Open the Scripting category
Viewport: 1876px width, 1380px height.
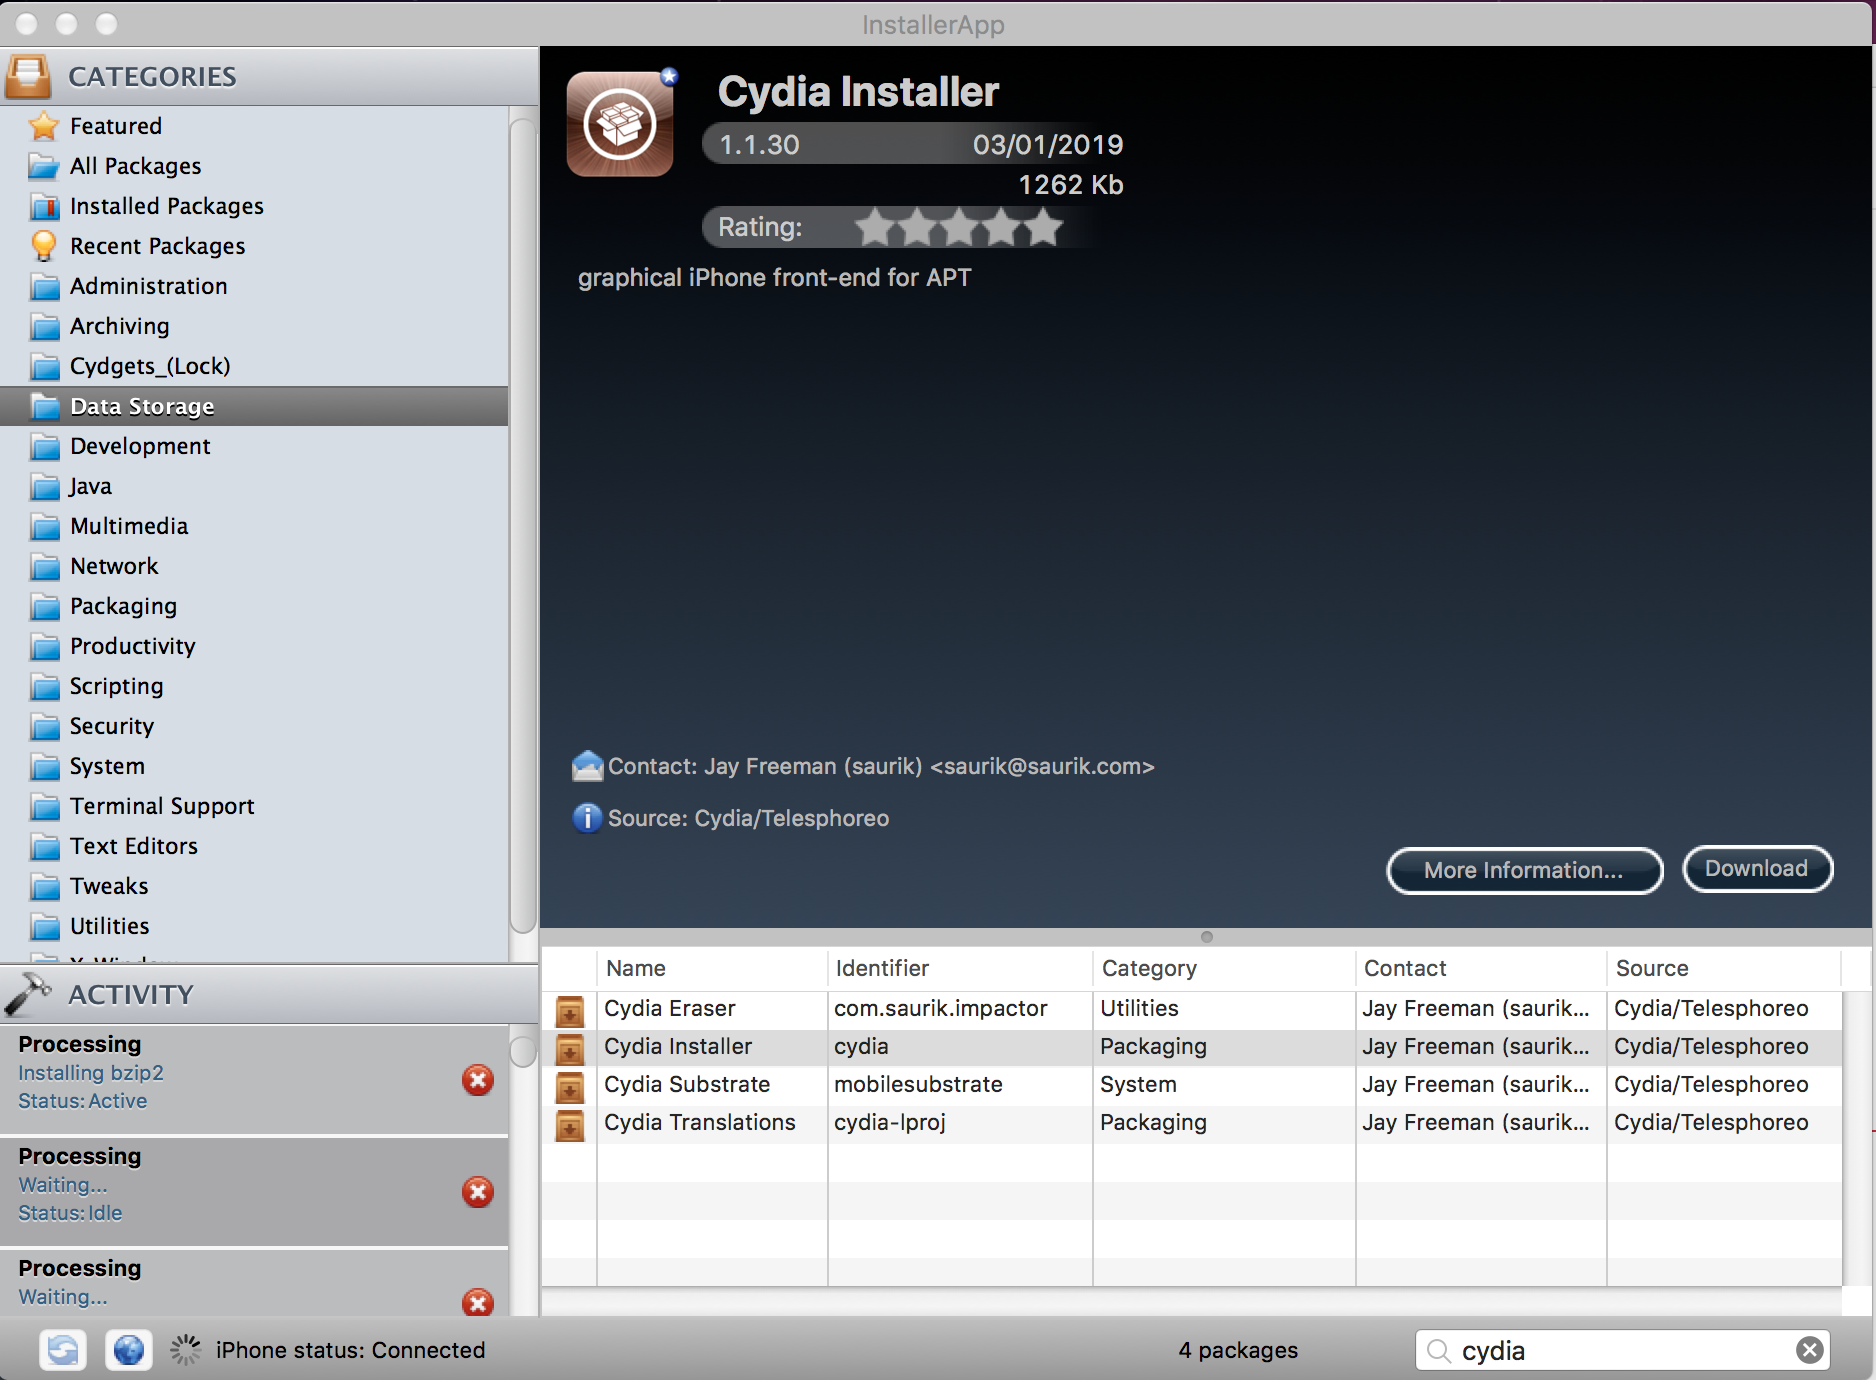(254, 686)
